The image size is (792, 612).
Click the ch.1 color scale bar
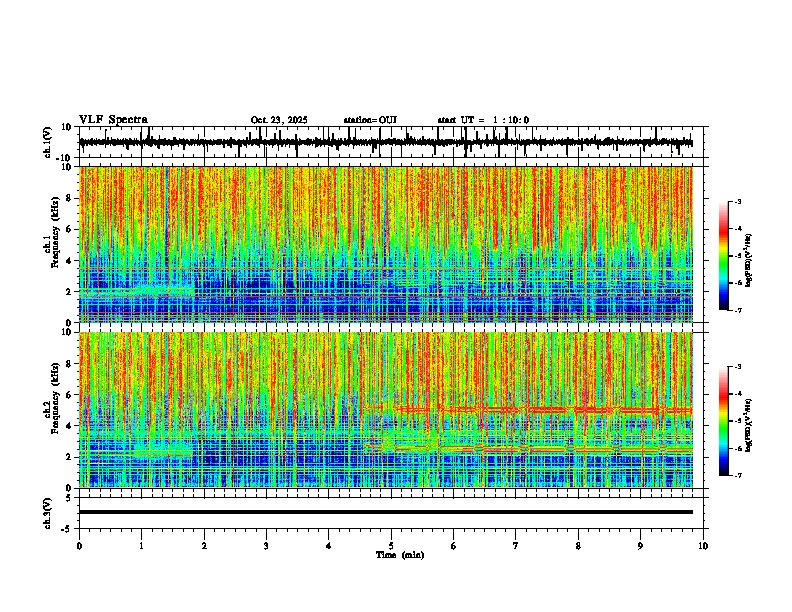pos(724,256)
